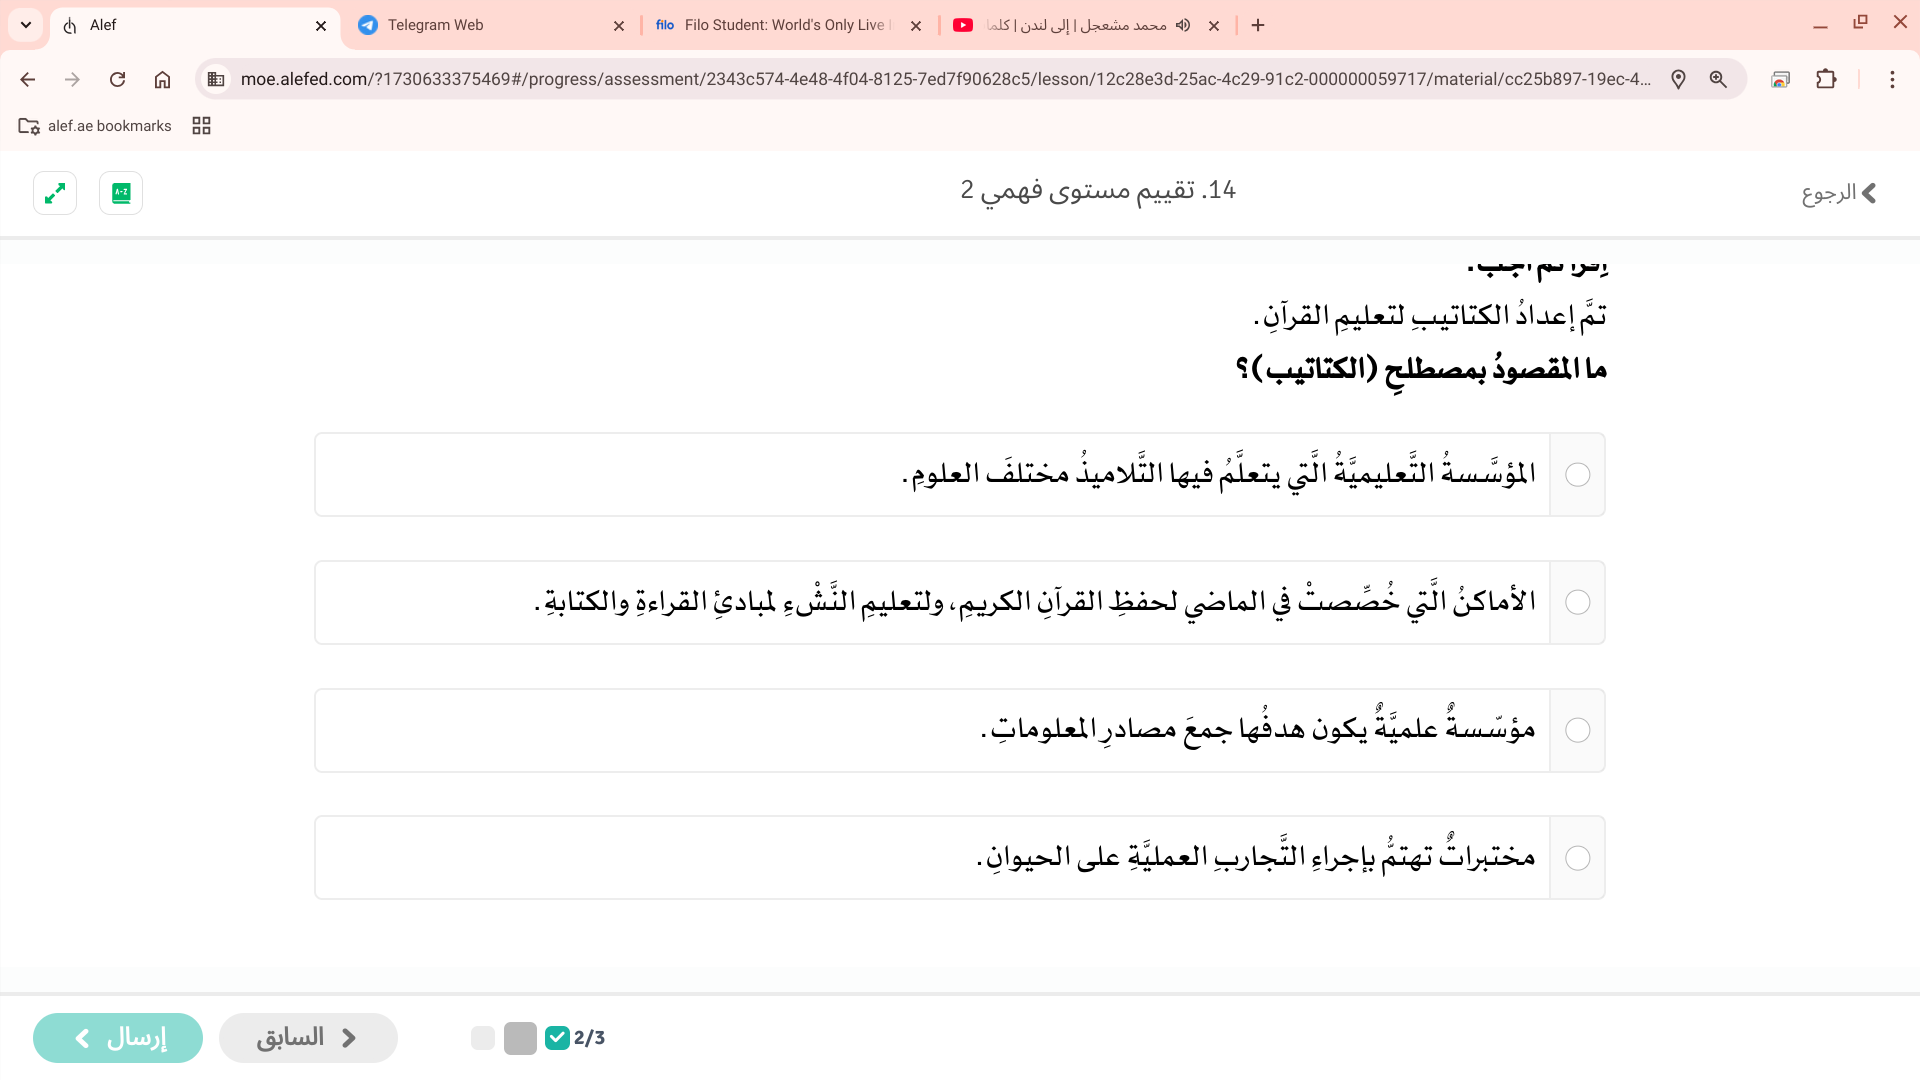Open the bookmarks apps grid icon

tap(201, 126)
